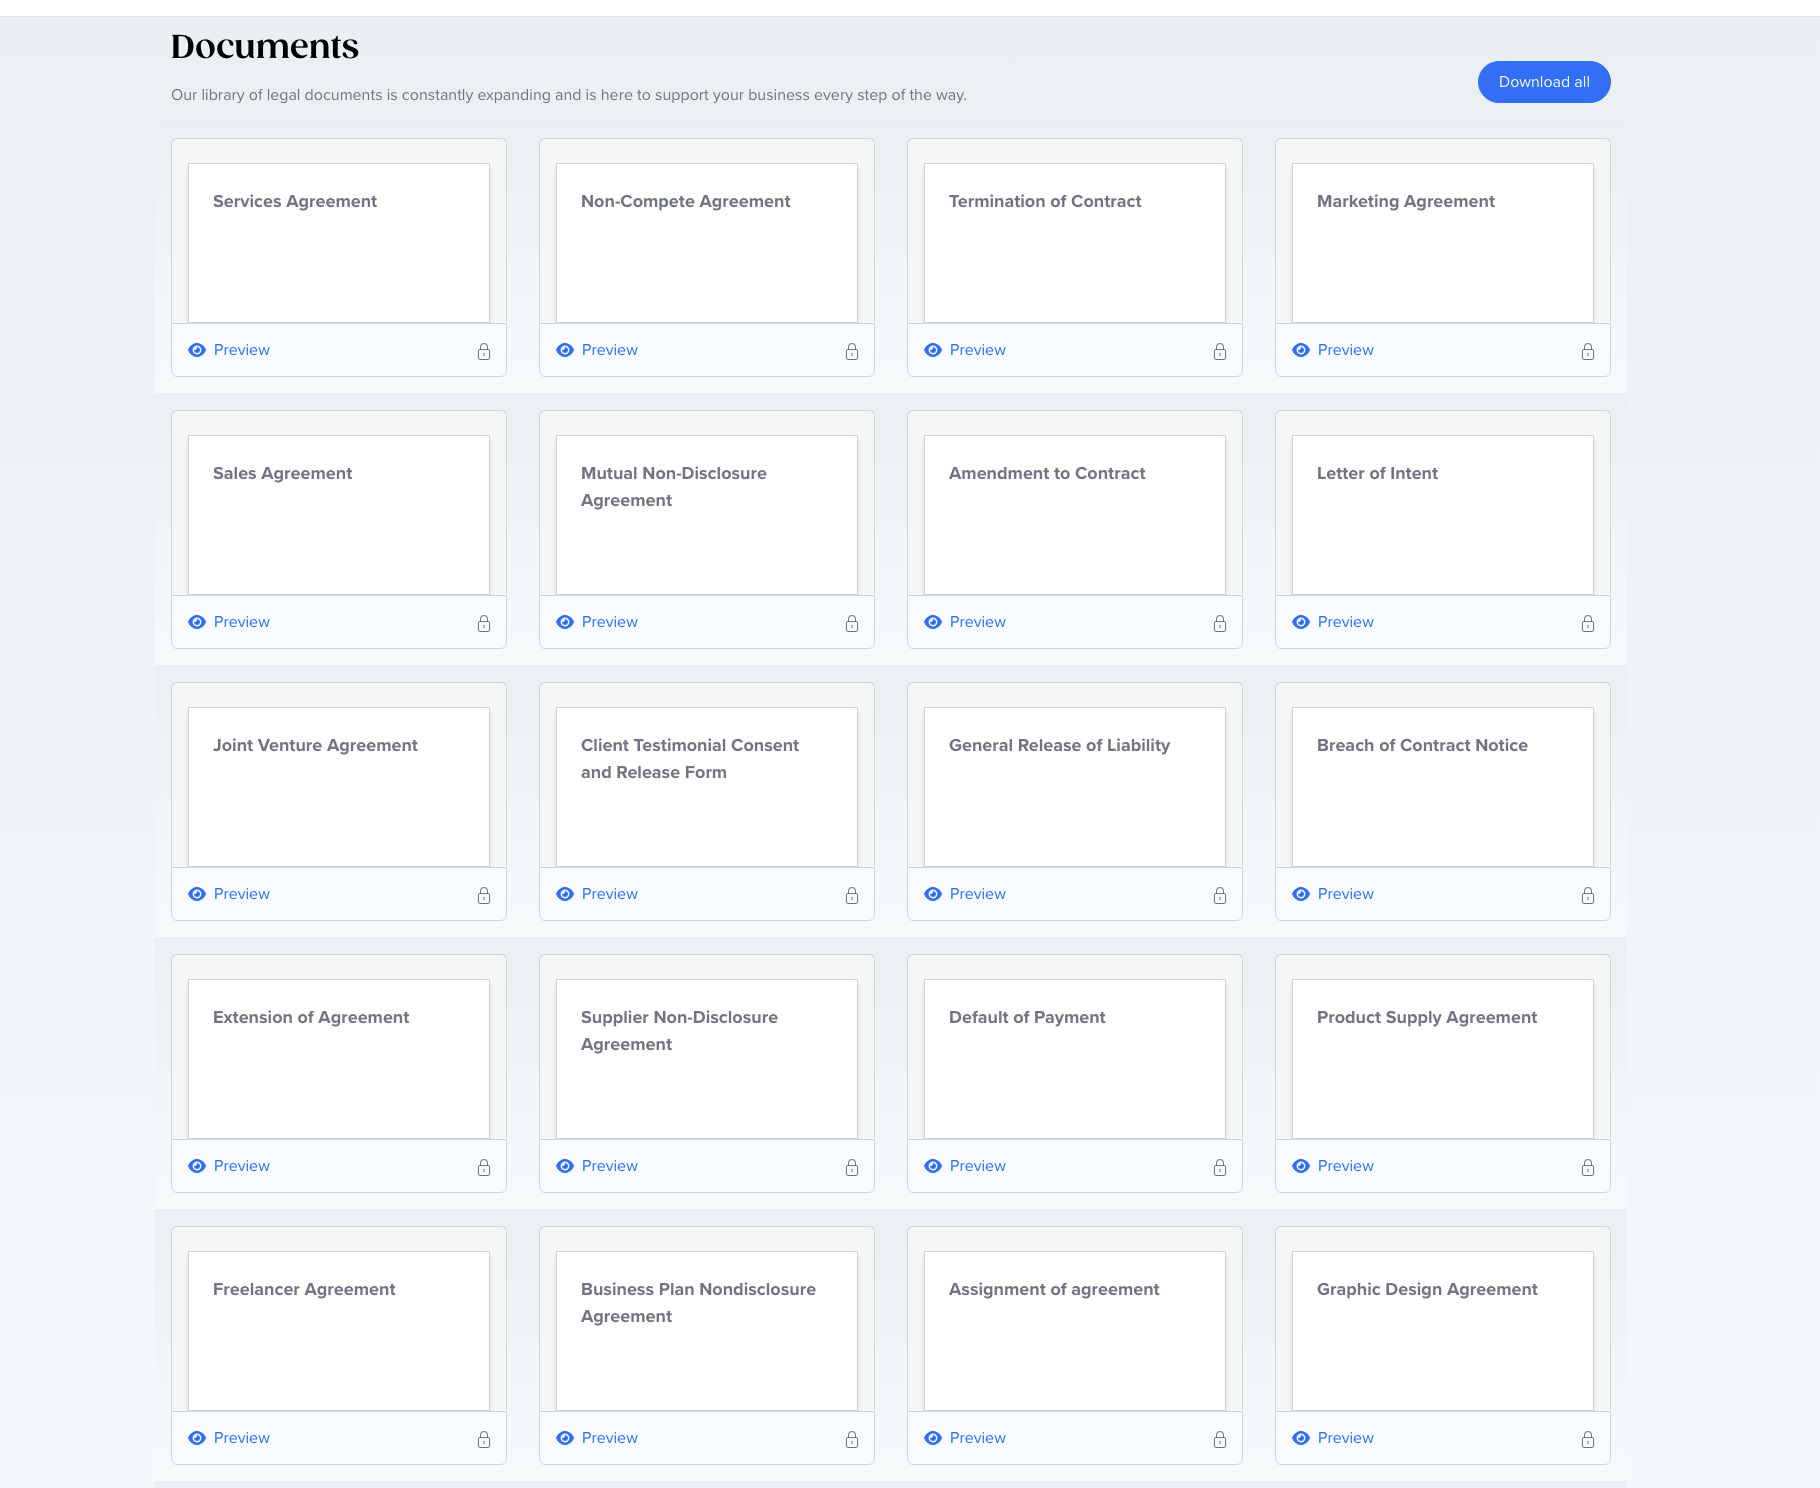This screenshot has height=1488, width=1820.
Task: Preview the Breach of Contract Notice
Action: click(x=1333, y=894)
